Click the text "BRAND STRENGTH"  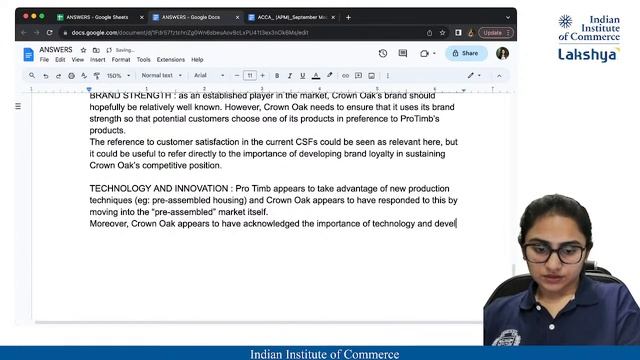[130, 96]
